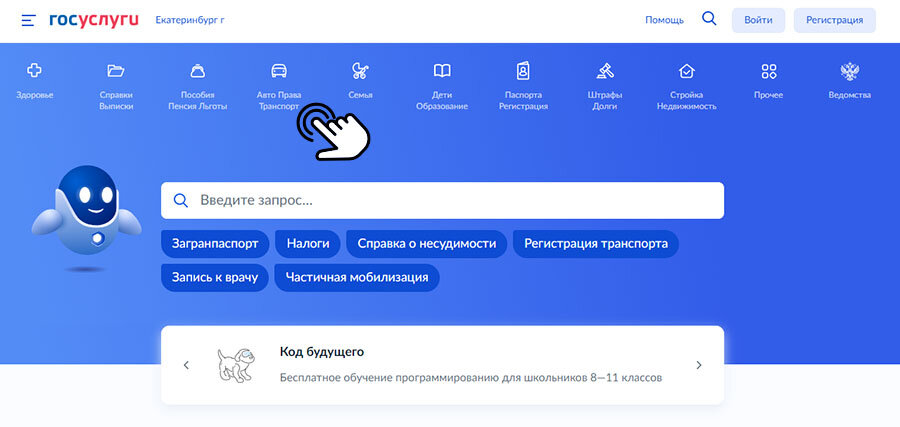Click the Регистрация button
This screenshot has width=900, height=427.
pos(835,20)
